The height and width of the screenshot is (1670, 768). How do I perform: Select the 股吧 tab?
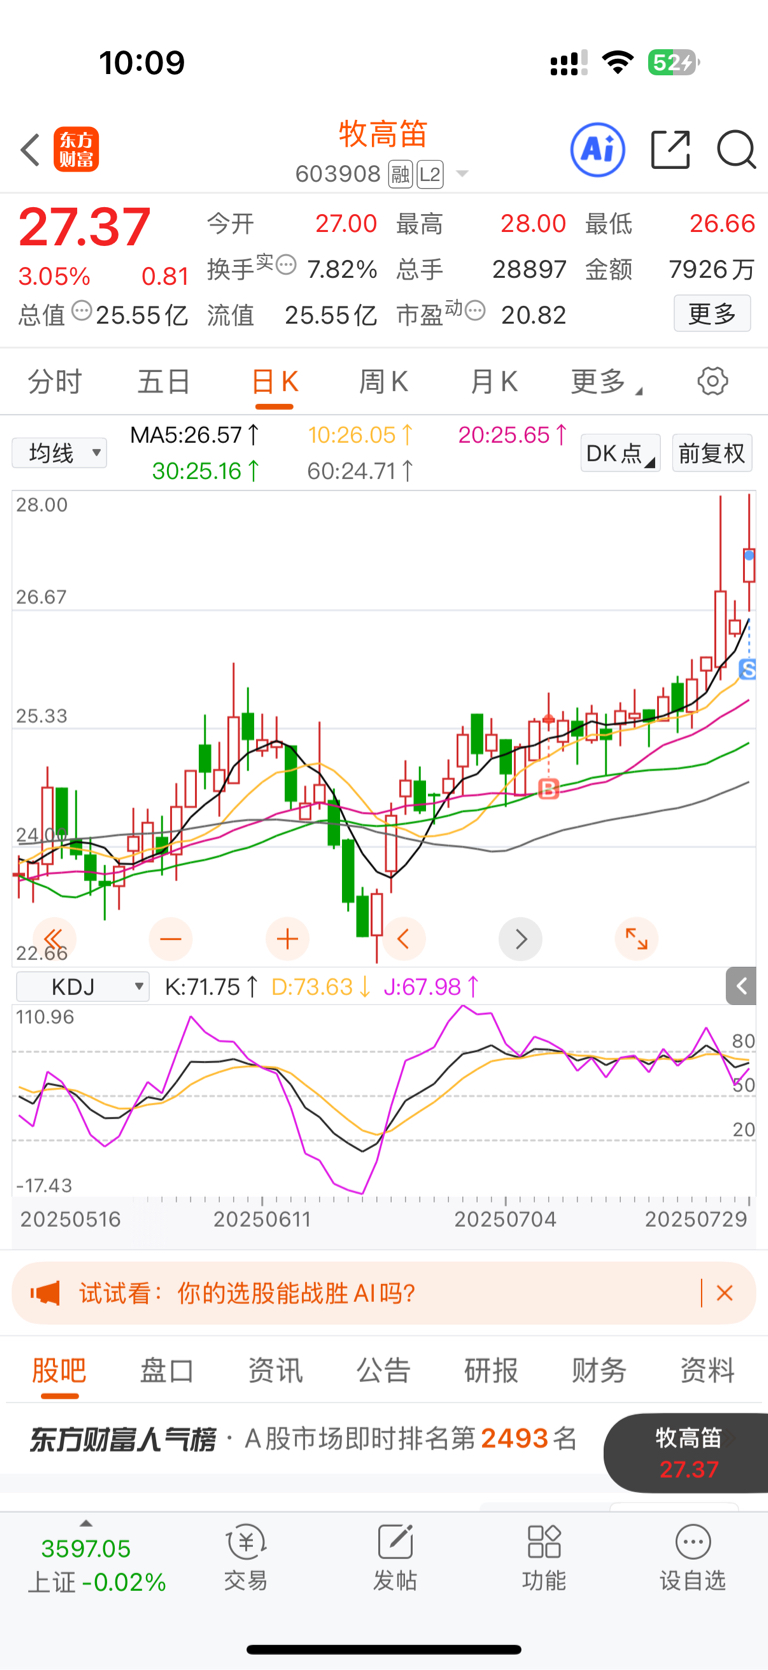59,1370
